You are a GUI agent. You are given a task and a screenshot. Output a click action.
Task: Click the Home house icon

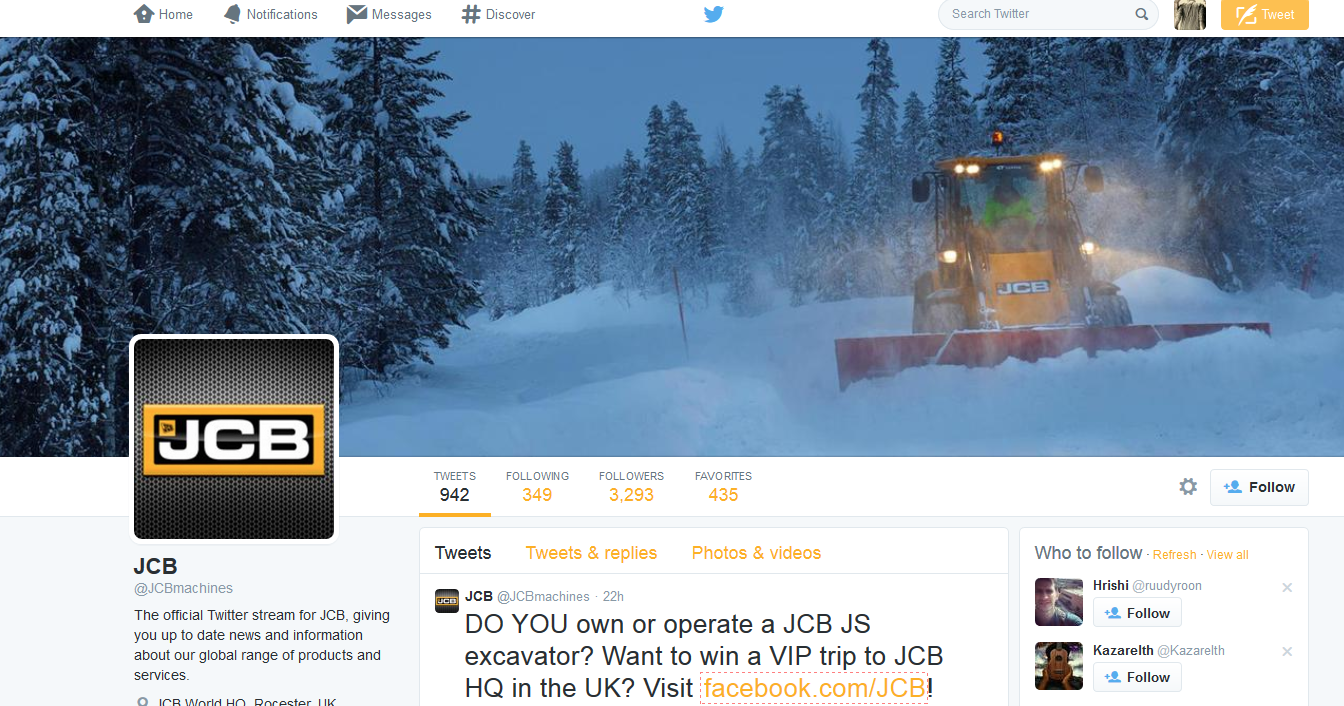144,14
